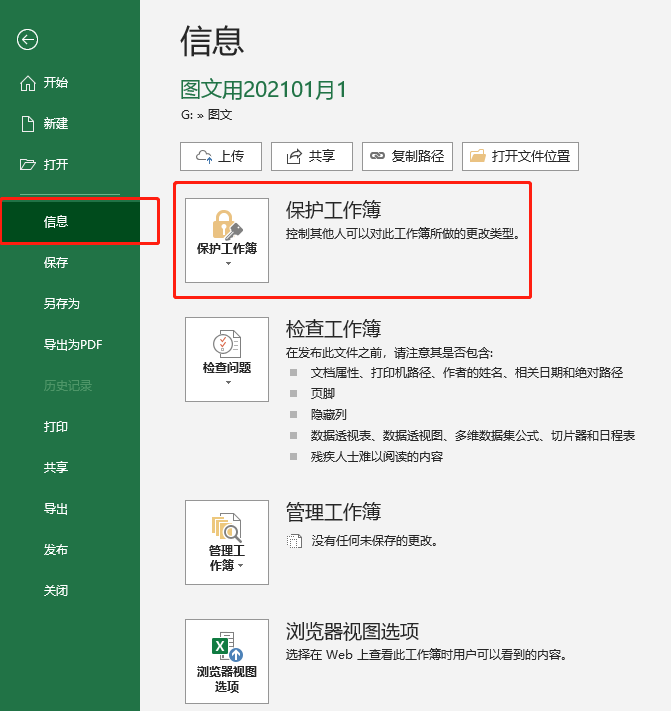
Task: Click the 复制路径 button
Action: pyautogui.click(x=407, y=156)
